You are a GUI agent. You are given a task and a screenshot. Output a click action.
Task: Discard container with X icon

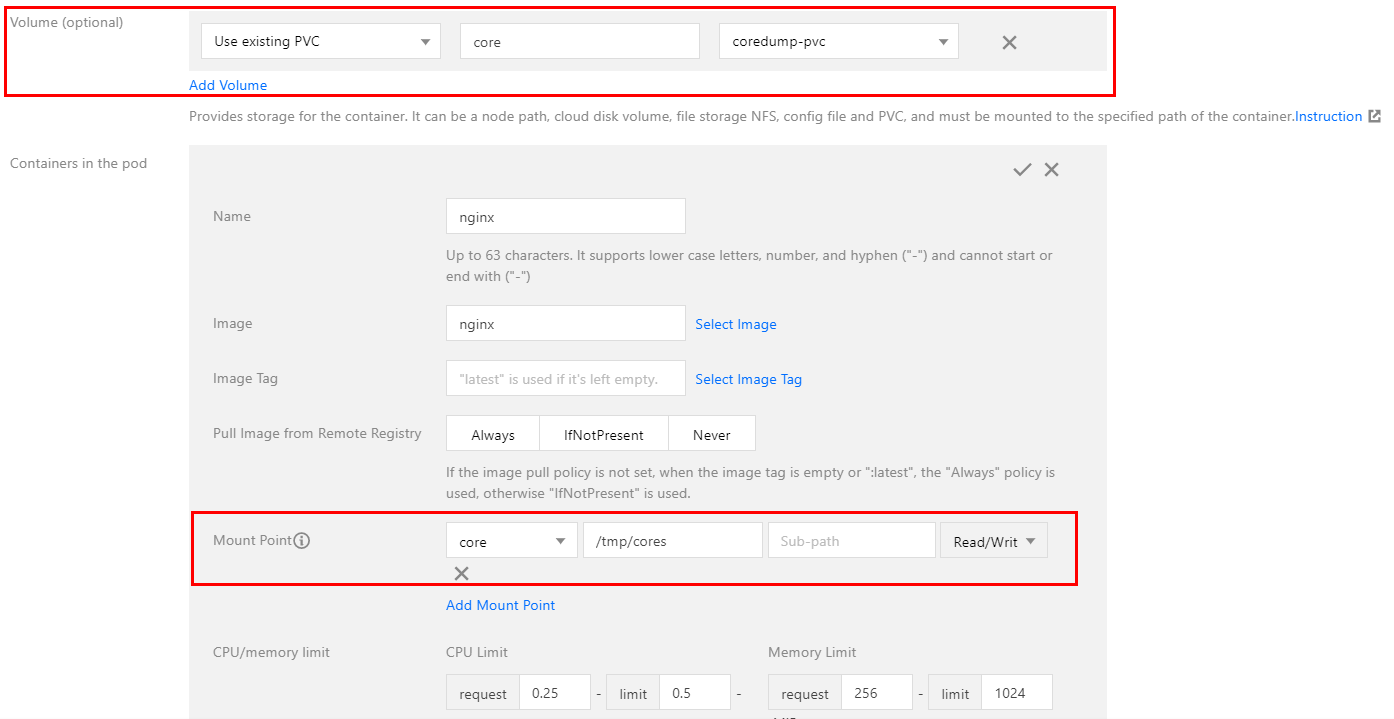pyautogui.click(x=1051, y=170)
